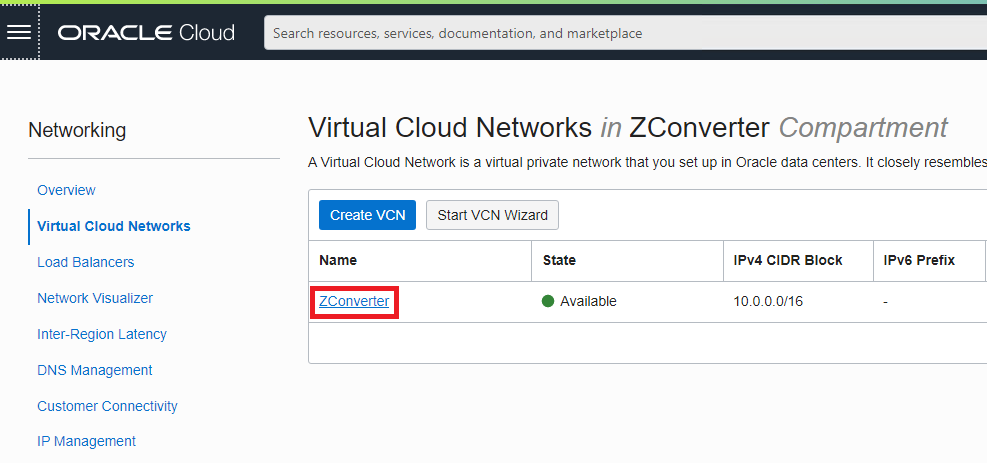The height and width of the screenshot is (463, 987).
Task: Click the green Available status dot
Action: pyautogui.click(x=548, y=301)
